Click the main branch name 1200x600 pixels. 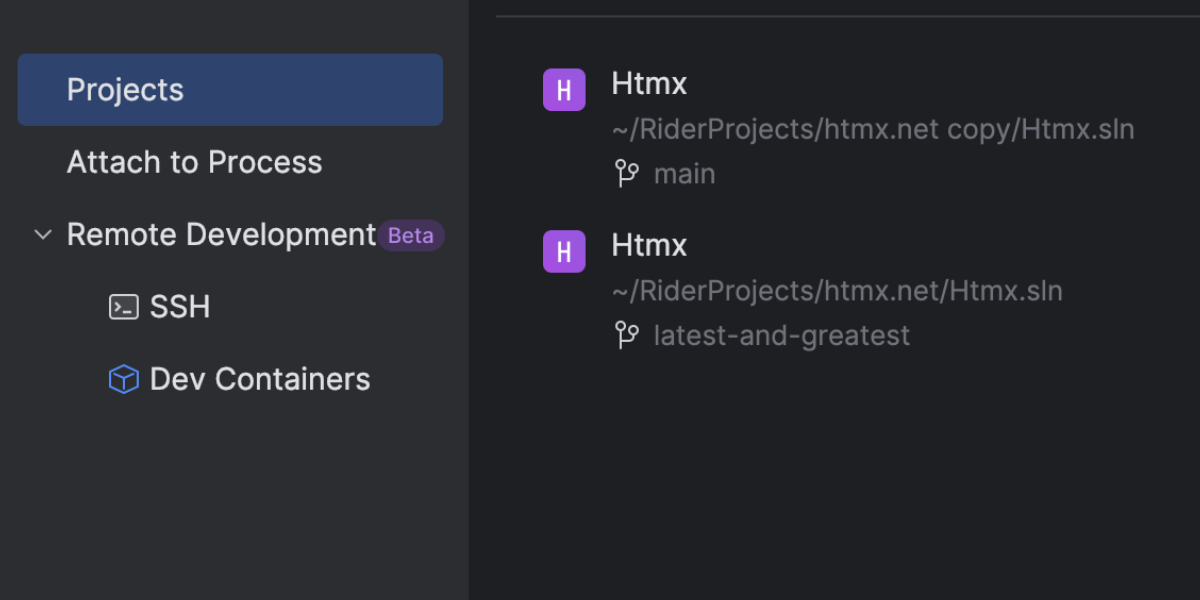click(x=684, y=174)
